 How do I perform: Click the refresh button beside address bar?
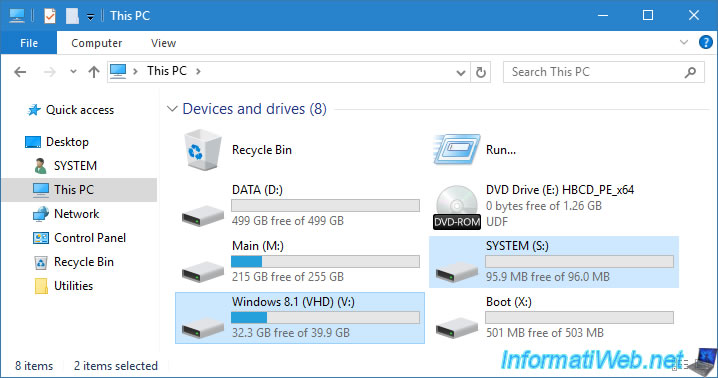(x=480, y=72)
